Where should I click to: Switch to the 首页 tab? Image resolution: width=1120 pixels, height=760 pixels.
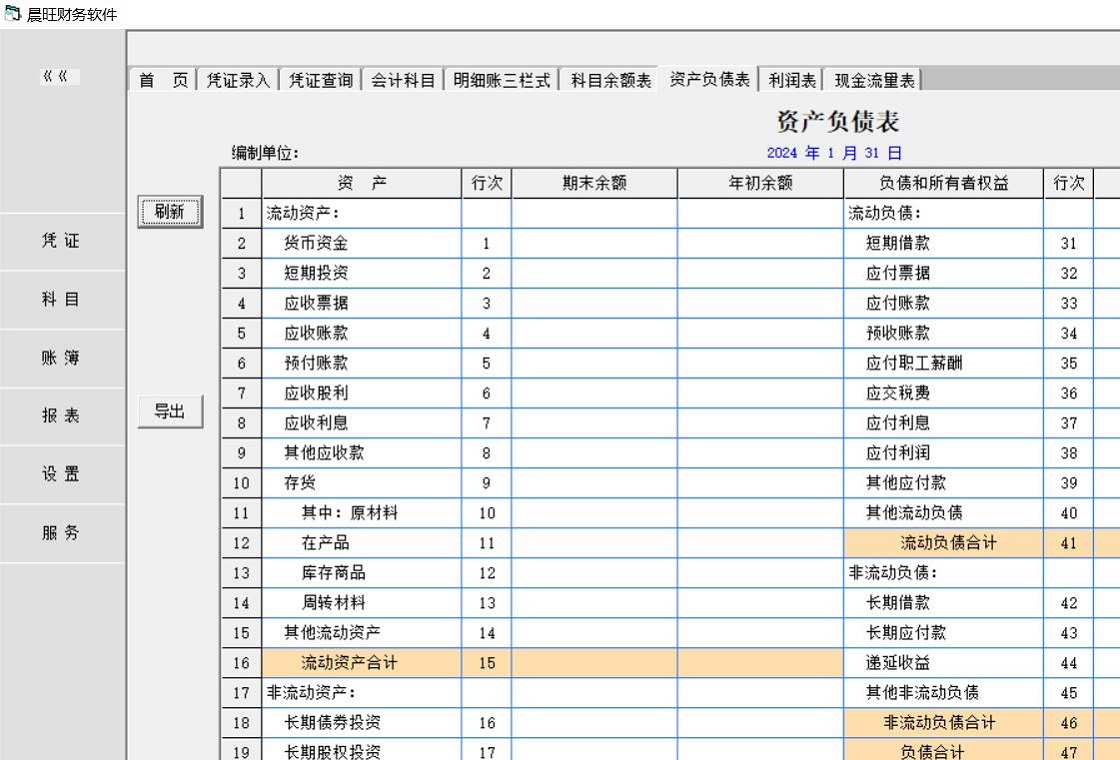(163, 80)
